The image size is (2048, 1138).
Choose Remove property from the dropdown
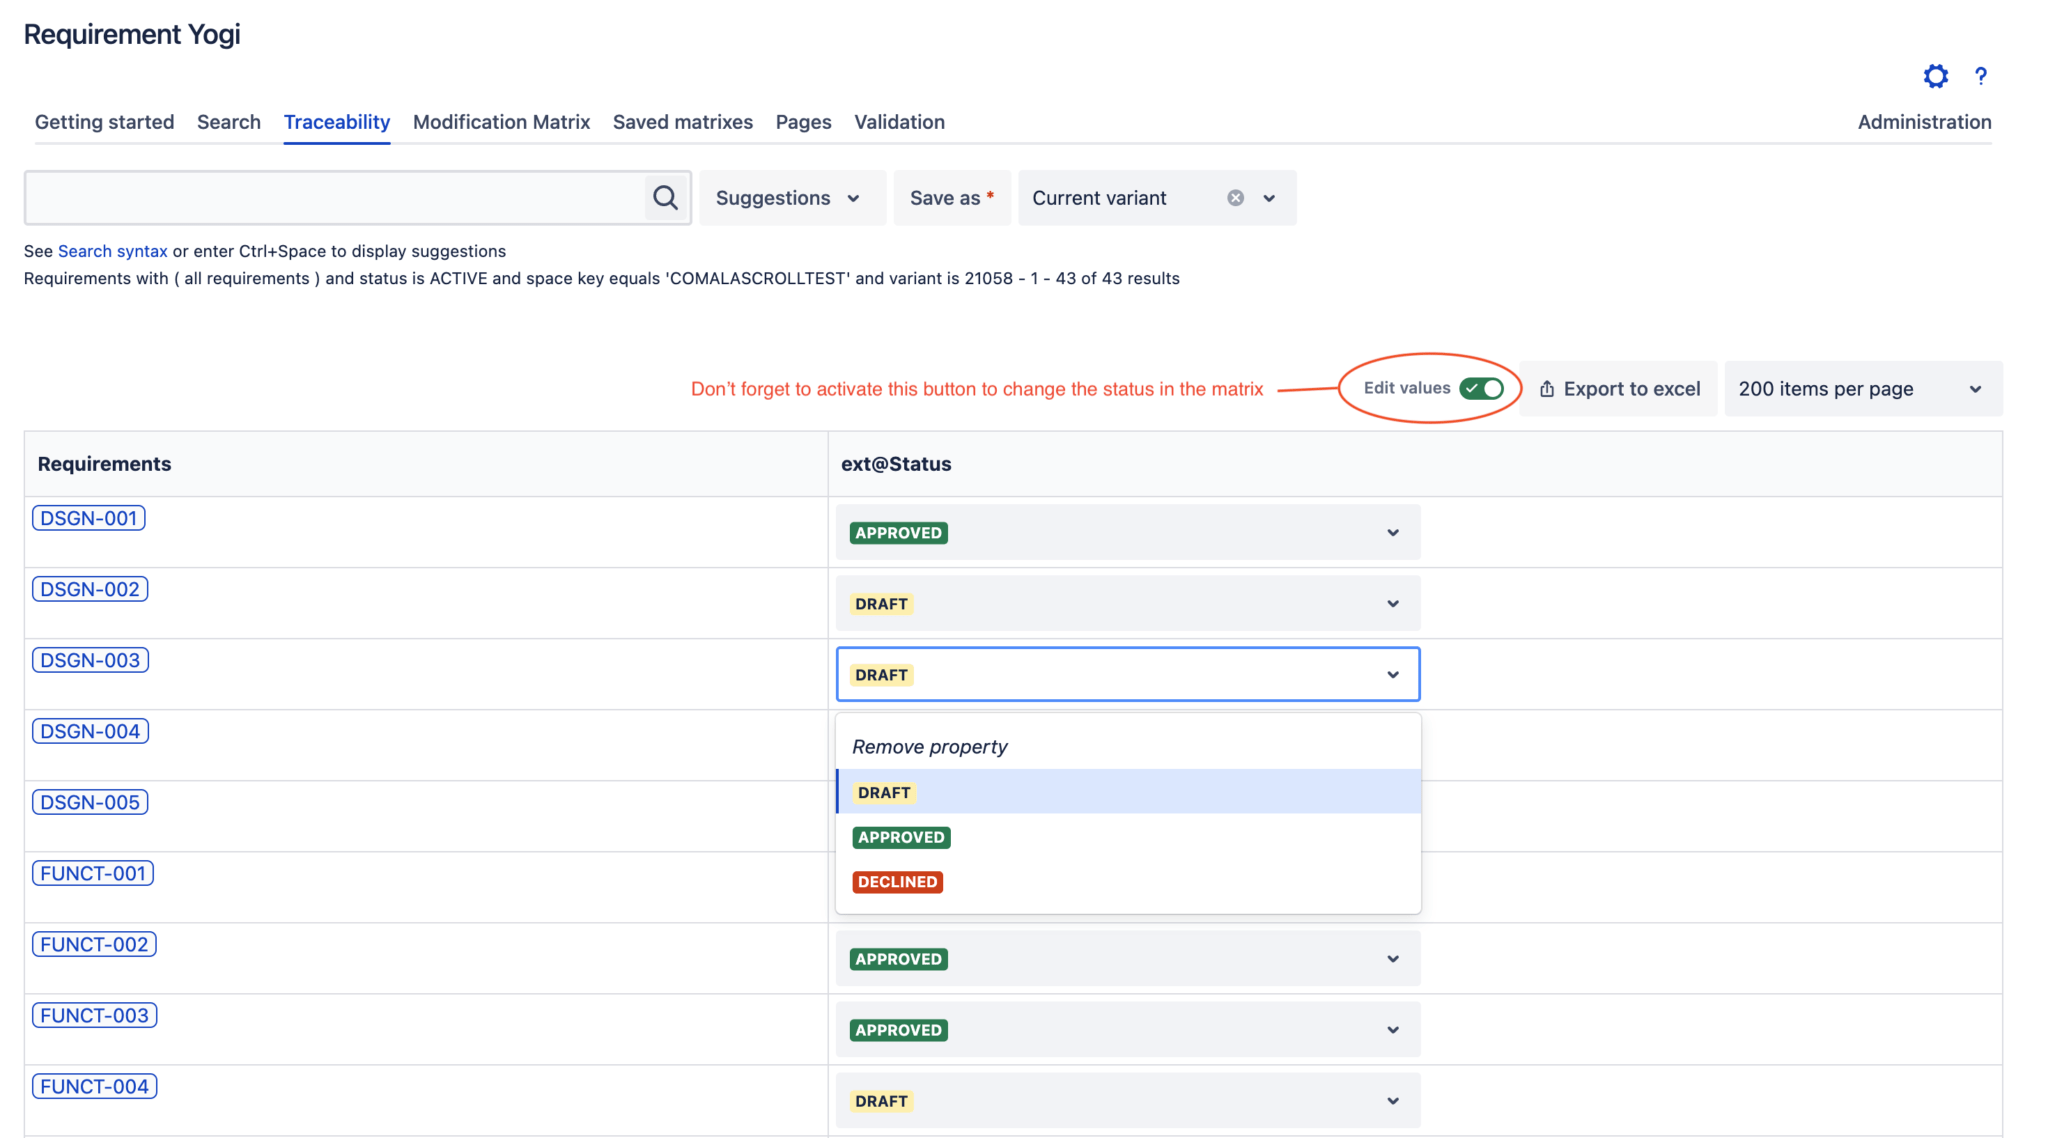coord(928,746)
